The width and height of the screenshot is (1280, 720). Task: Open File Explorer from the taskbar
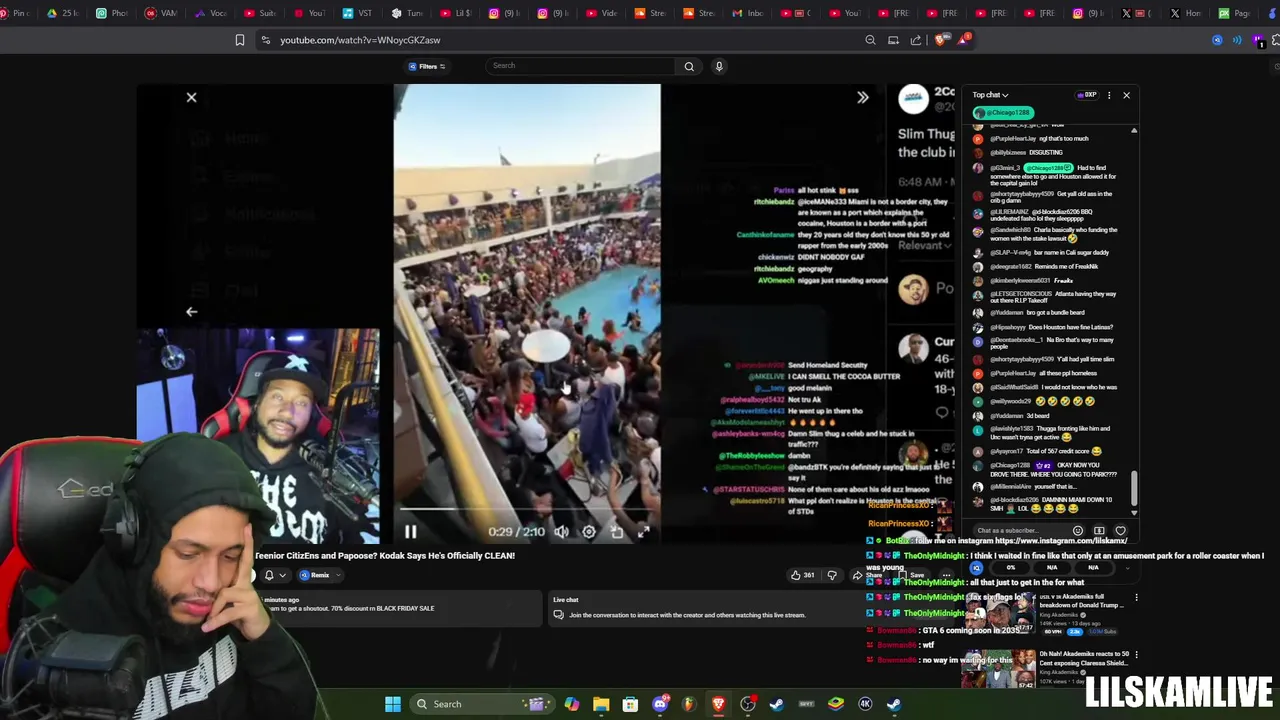coord(601,704)
